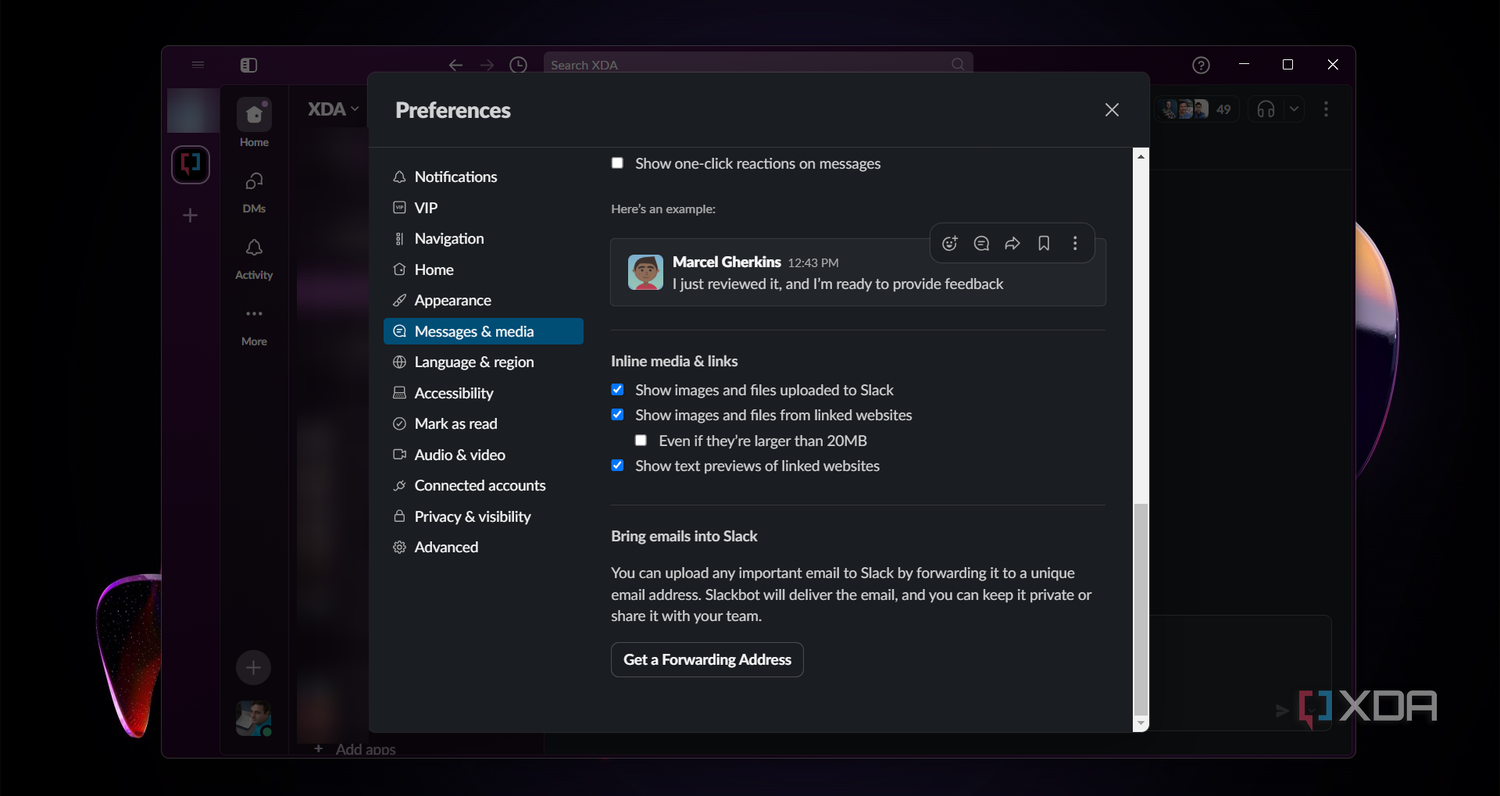Open Audio & video preferences

point(483,455)
